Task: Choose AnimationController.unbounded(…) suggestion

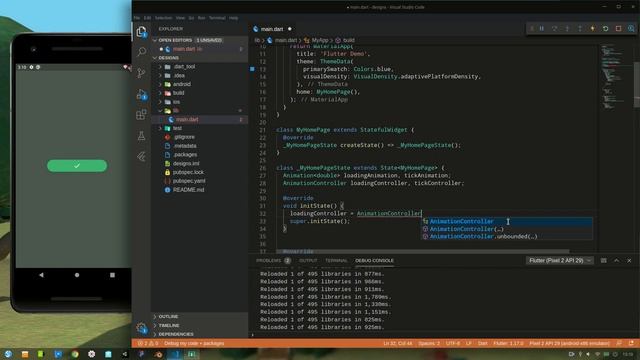Action: (x=507, y=236)
